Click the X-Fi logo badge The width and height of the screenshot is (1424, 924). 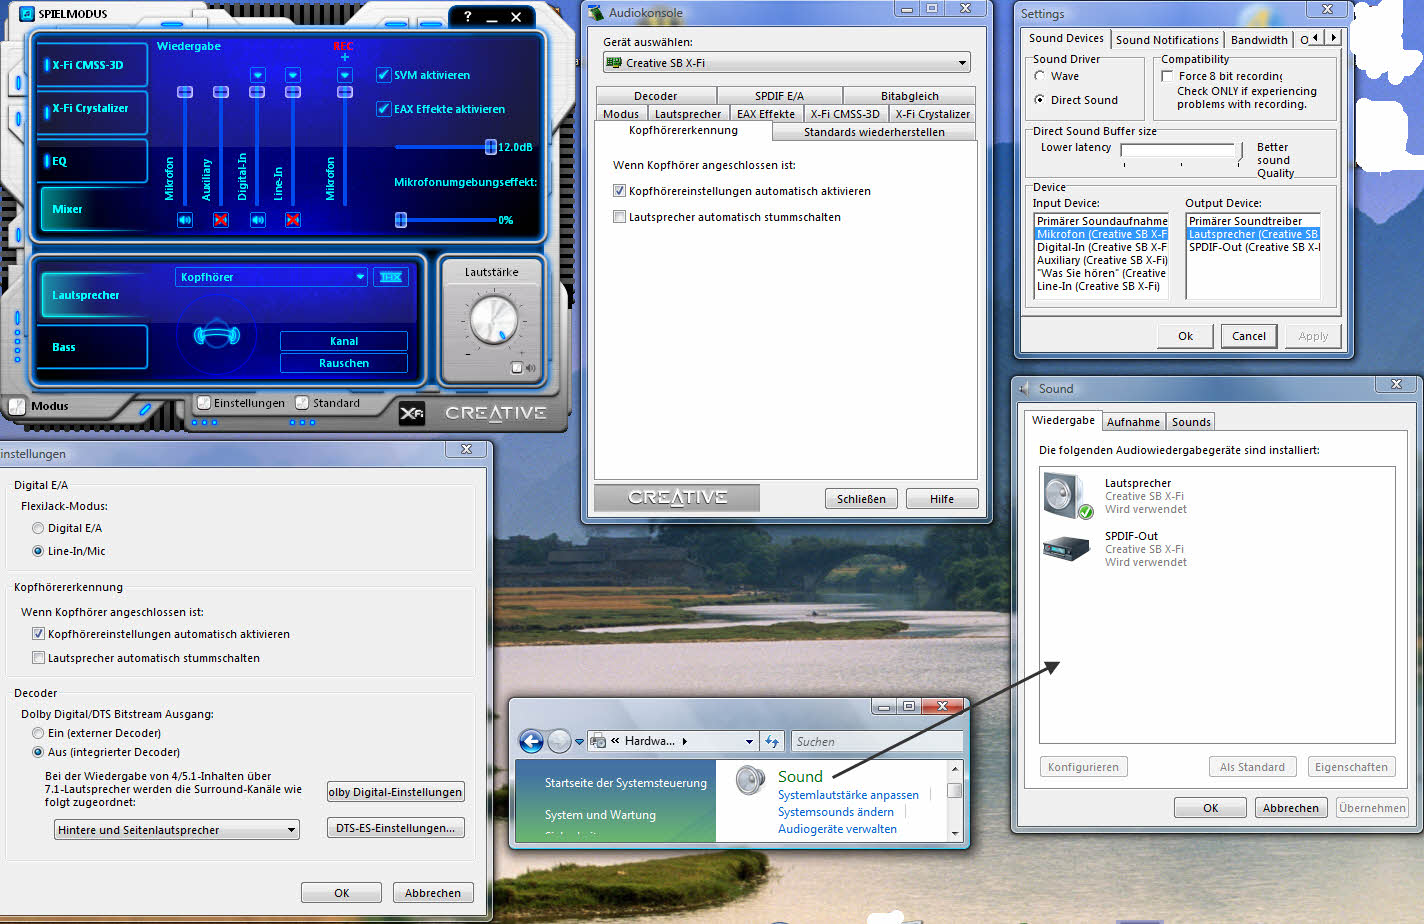(412, 412)
